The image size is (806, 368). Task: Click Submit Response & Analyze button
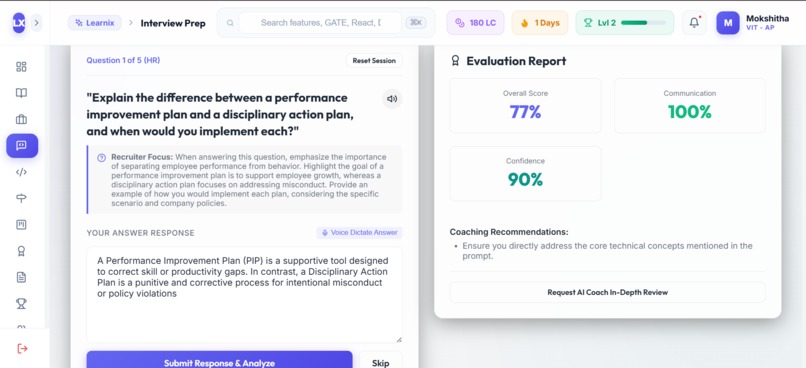[219, 360]
